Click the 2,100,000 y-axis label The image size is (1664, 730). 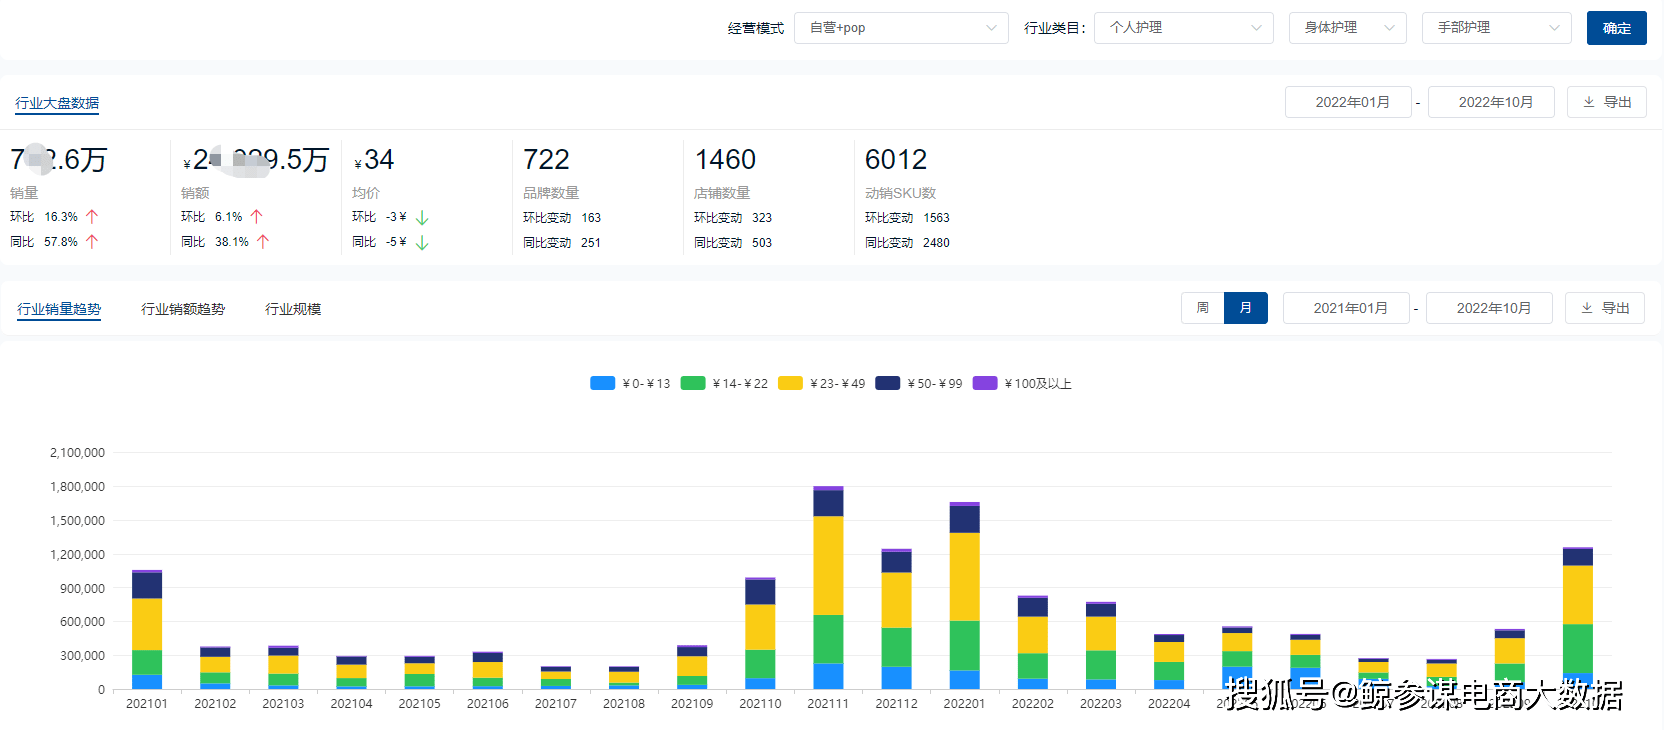pyautogui.click(x=77, y=453)
